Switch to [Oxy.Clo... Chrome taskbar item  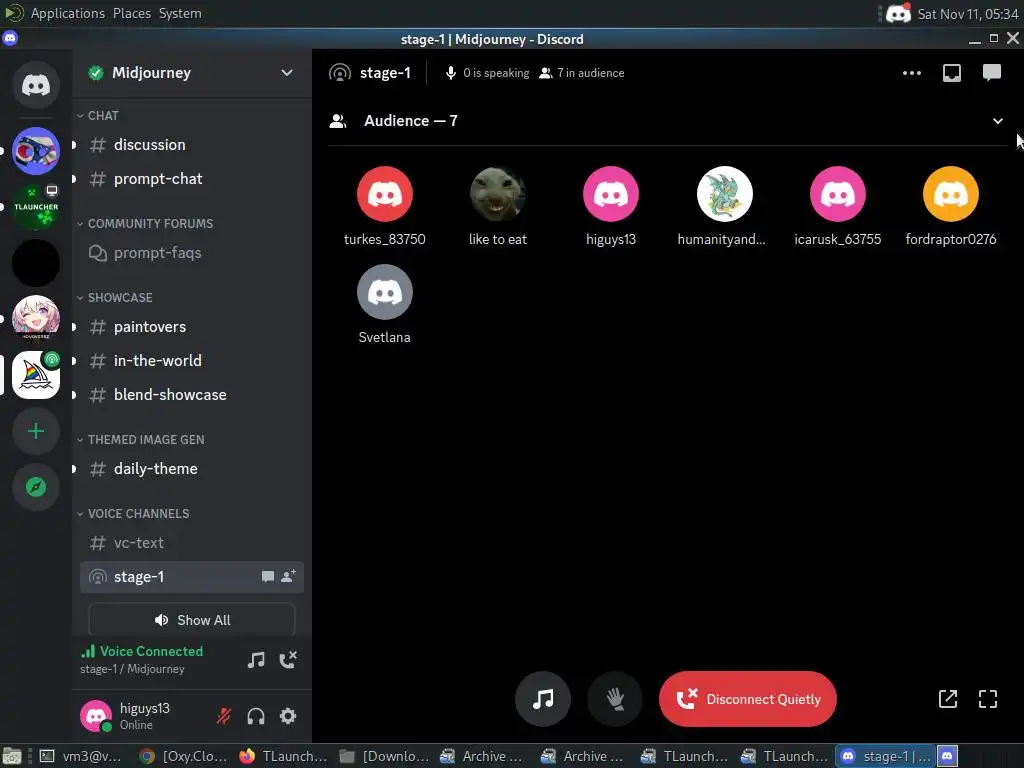[184, 756]
